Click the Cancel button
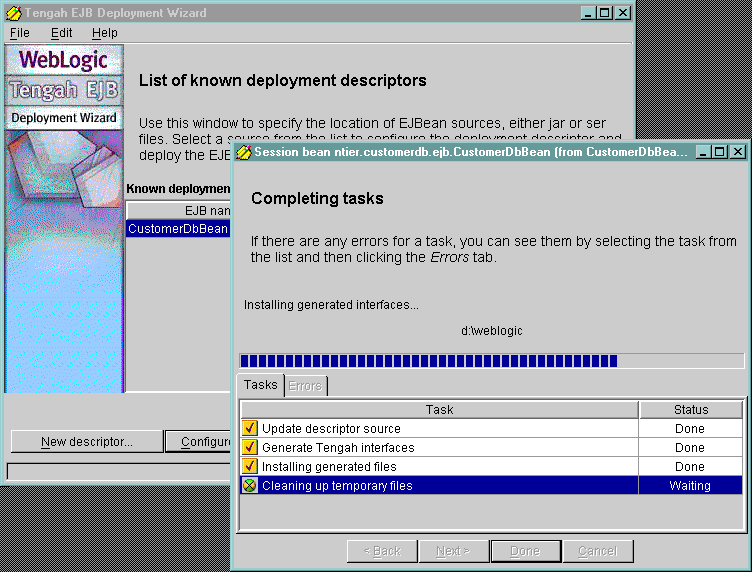 coord(598,551)
